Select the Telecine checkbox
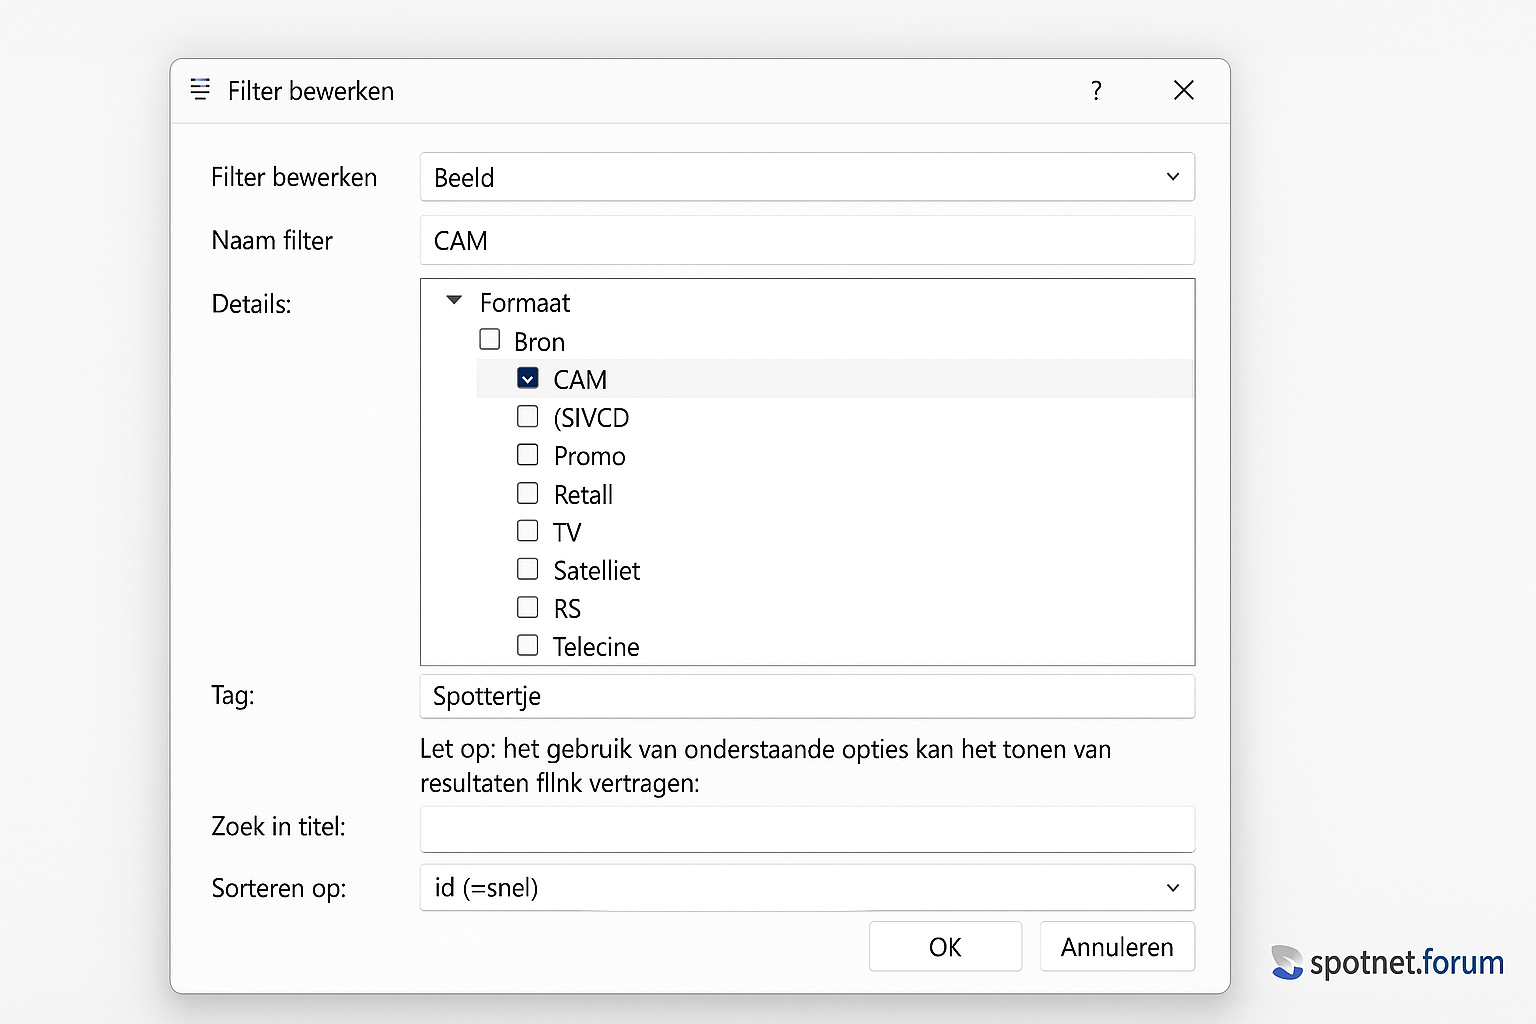Viewport: 1536px width, 1024px height. (528, 646)
